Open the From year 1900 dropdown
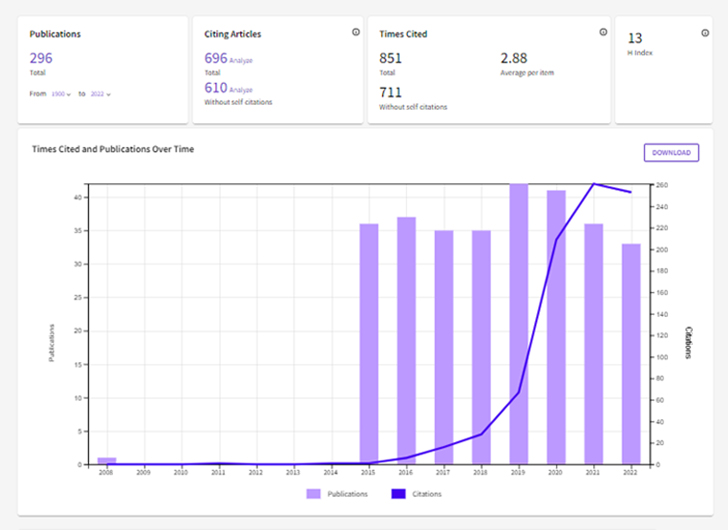Image resolution: width=728 pixels, height=530 pixels. pos(62,94)
